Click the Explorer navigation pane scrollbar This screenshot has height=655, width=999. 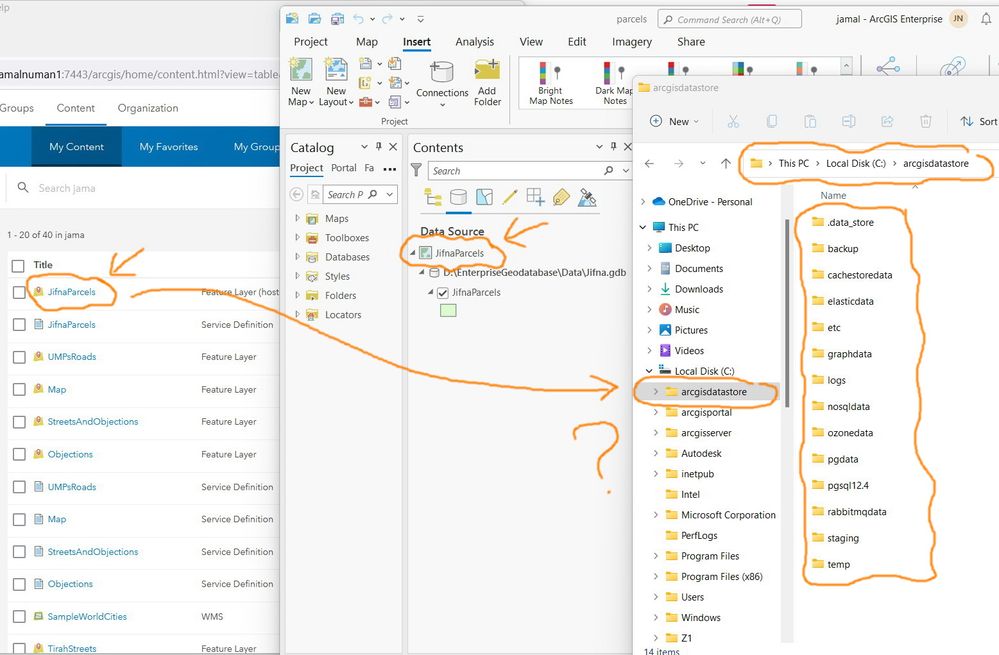pyautogui.click(x=787, y=312)
